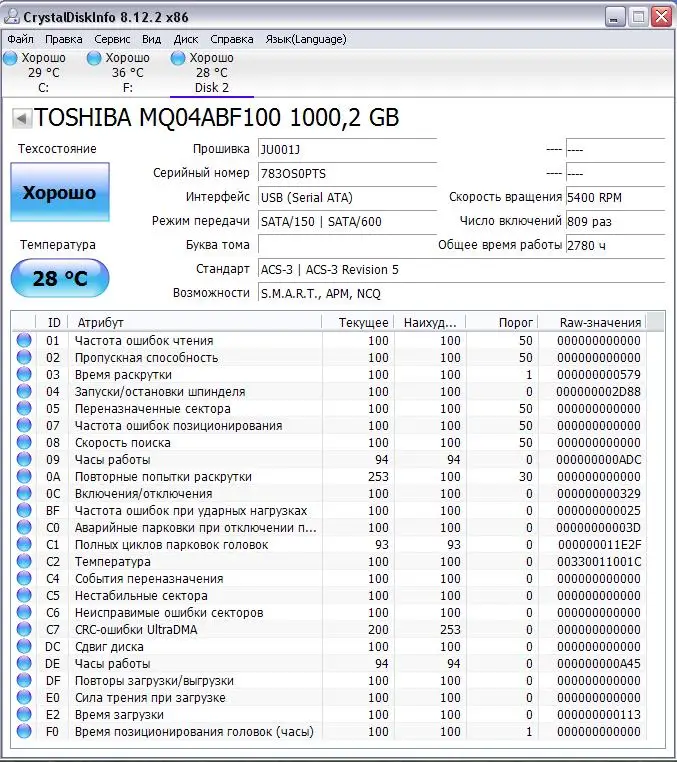
Task: Click the rotation speed field 5400 RPM
Action: coord(615,197)
